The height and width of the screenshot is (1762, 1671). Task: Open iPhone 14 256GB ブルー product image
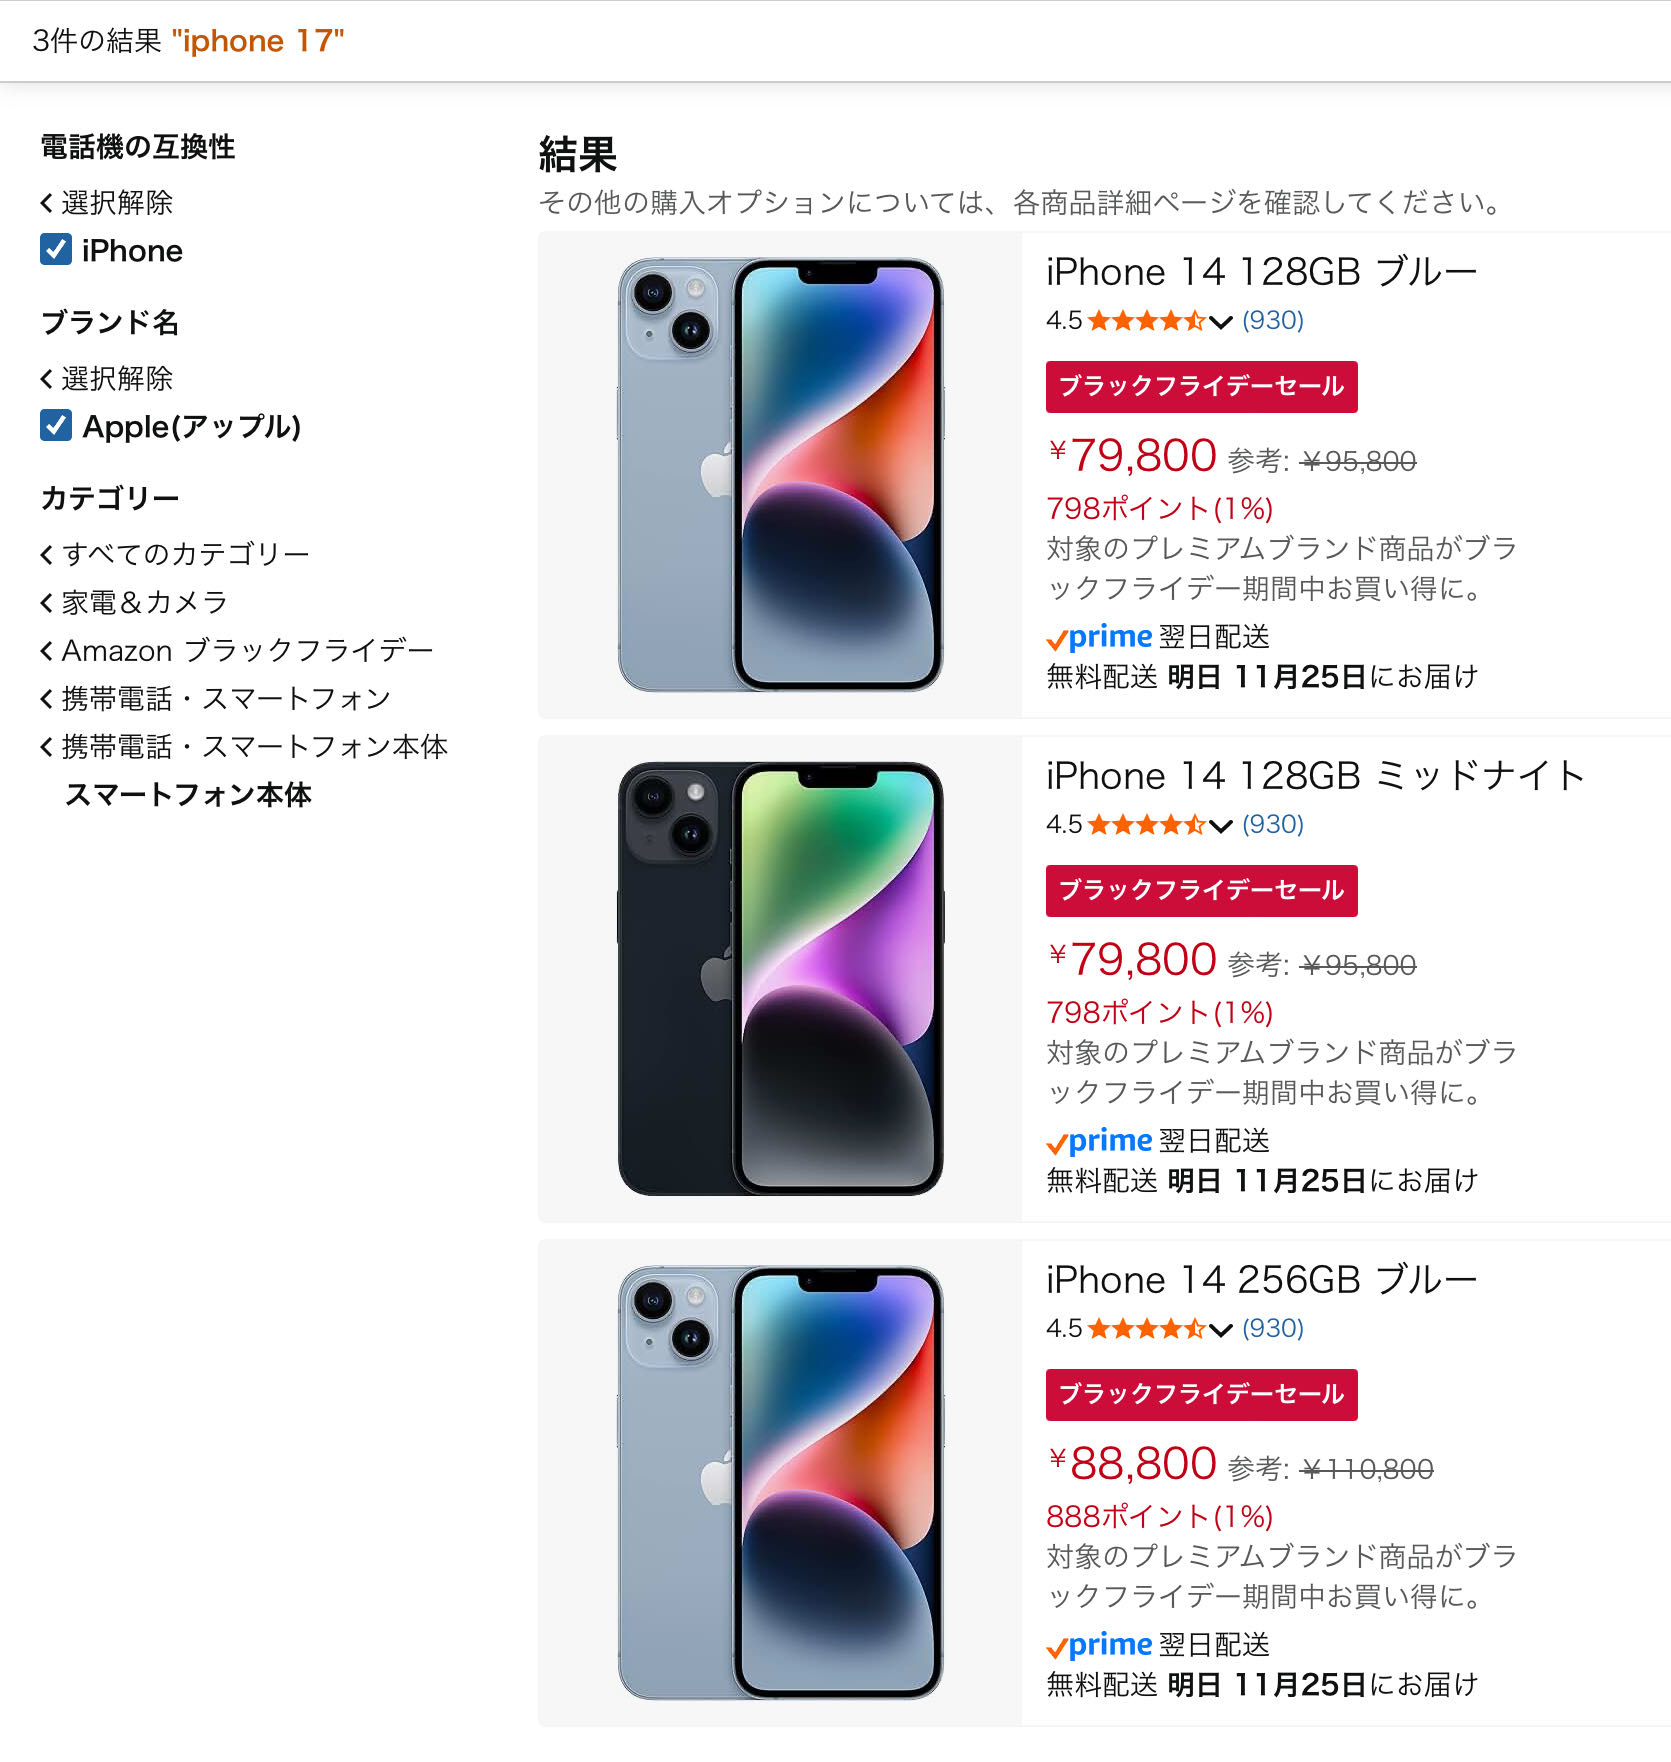click(780, 1483)
